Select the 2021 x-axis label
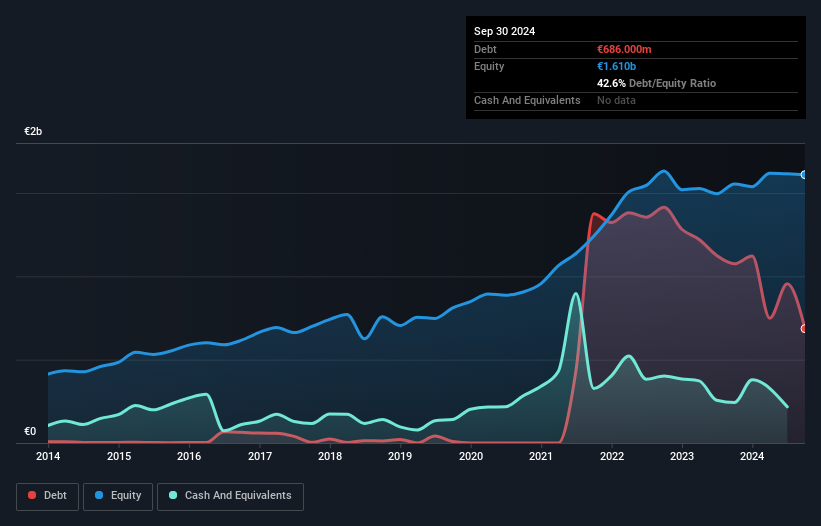The width and height of the screenshot is (821, 526). point(541,456)
